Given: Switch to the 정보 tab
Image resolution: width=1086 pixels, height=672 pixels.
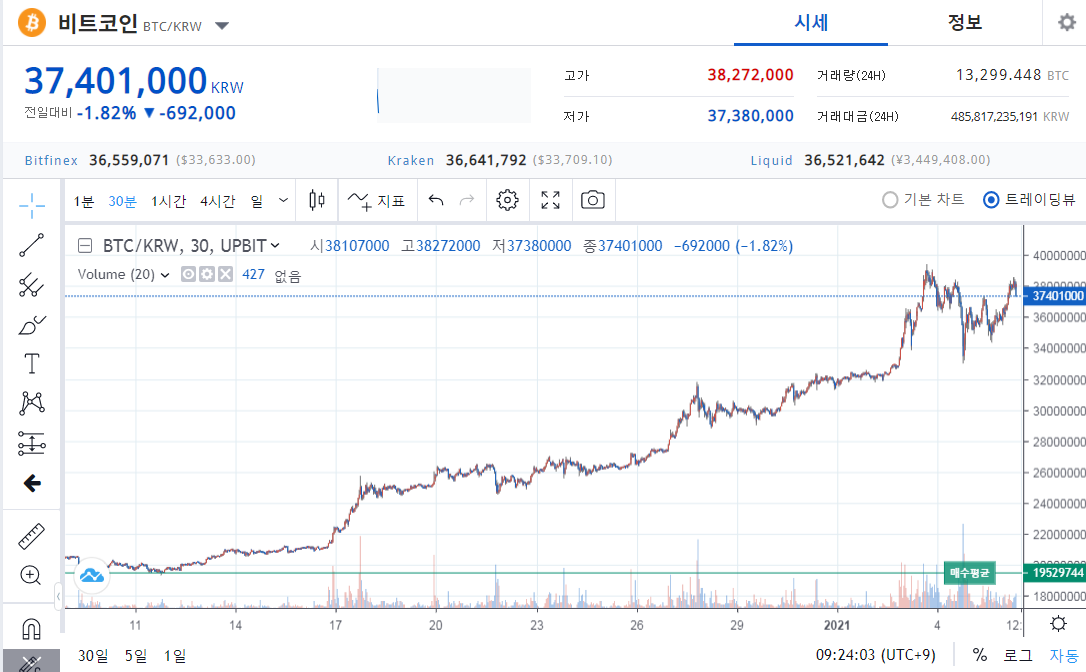Looking at the screenshot, I should [x=965, y=23].
